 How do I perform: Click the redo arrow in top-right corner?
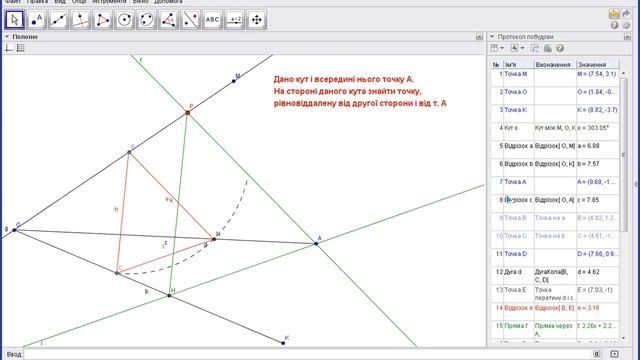[x=626, y=13]
